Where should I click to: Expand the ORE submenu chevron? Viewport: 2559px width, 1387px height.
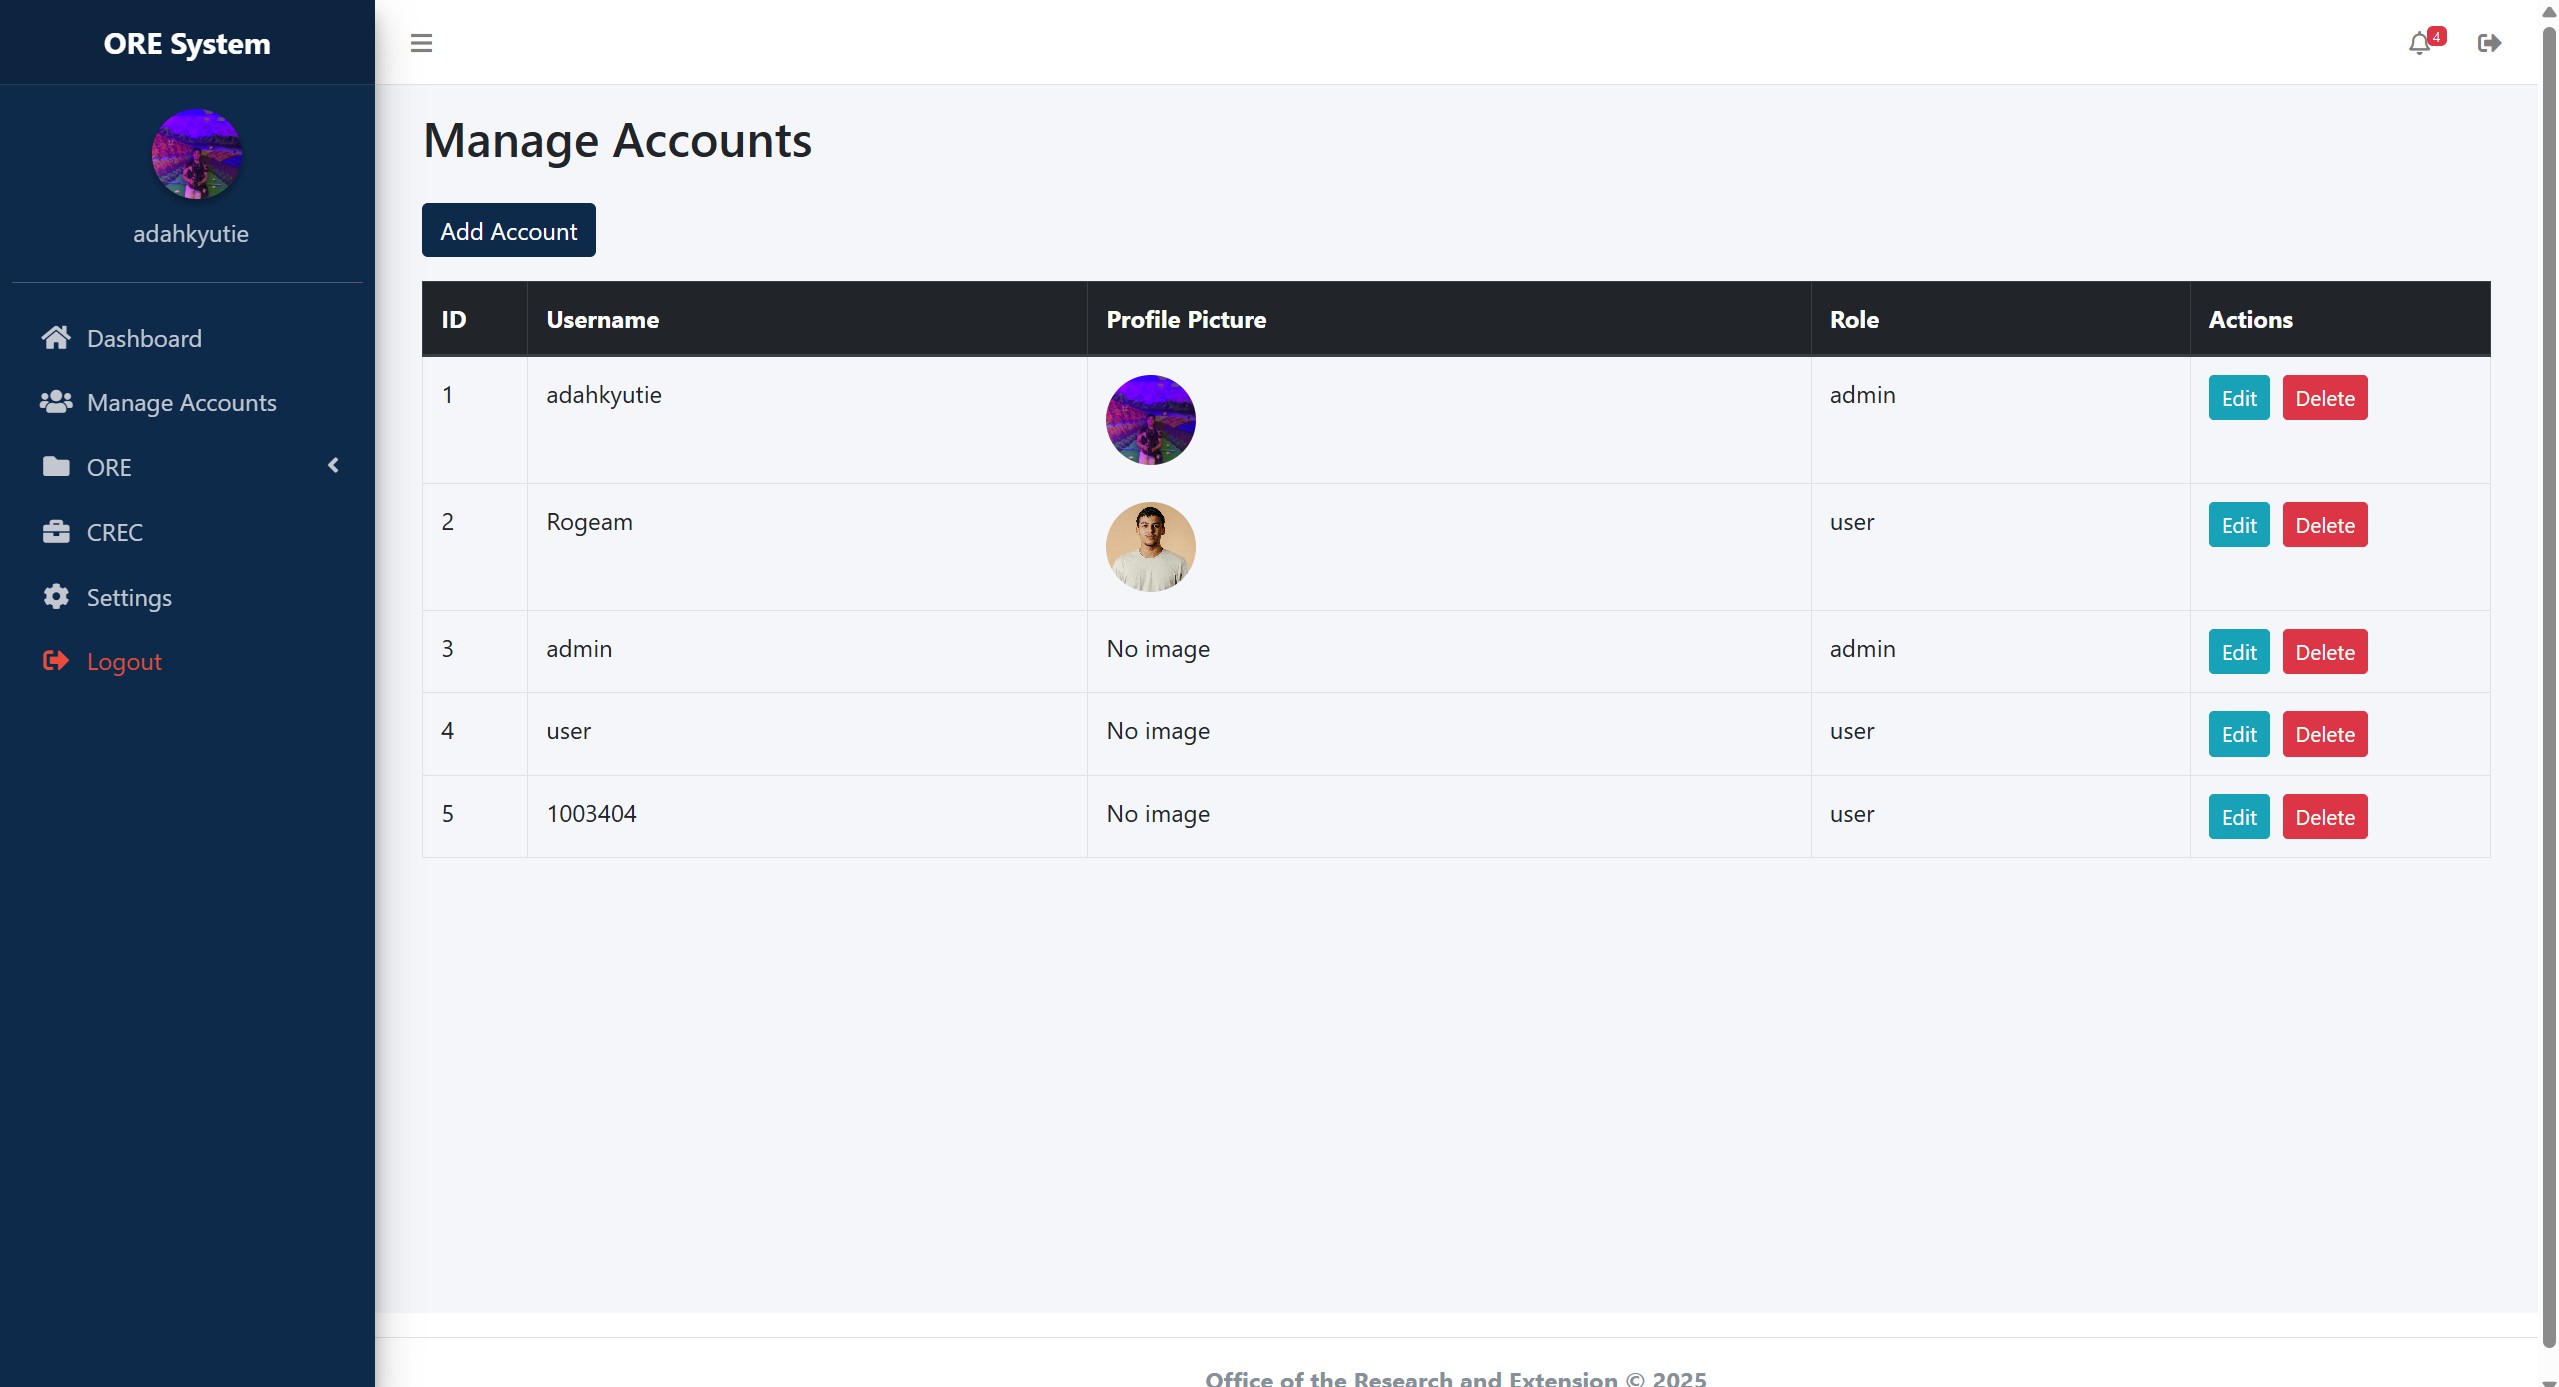pyautogui.click(x=334, y=466)
